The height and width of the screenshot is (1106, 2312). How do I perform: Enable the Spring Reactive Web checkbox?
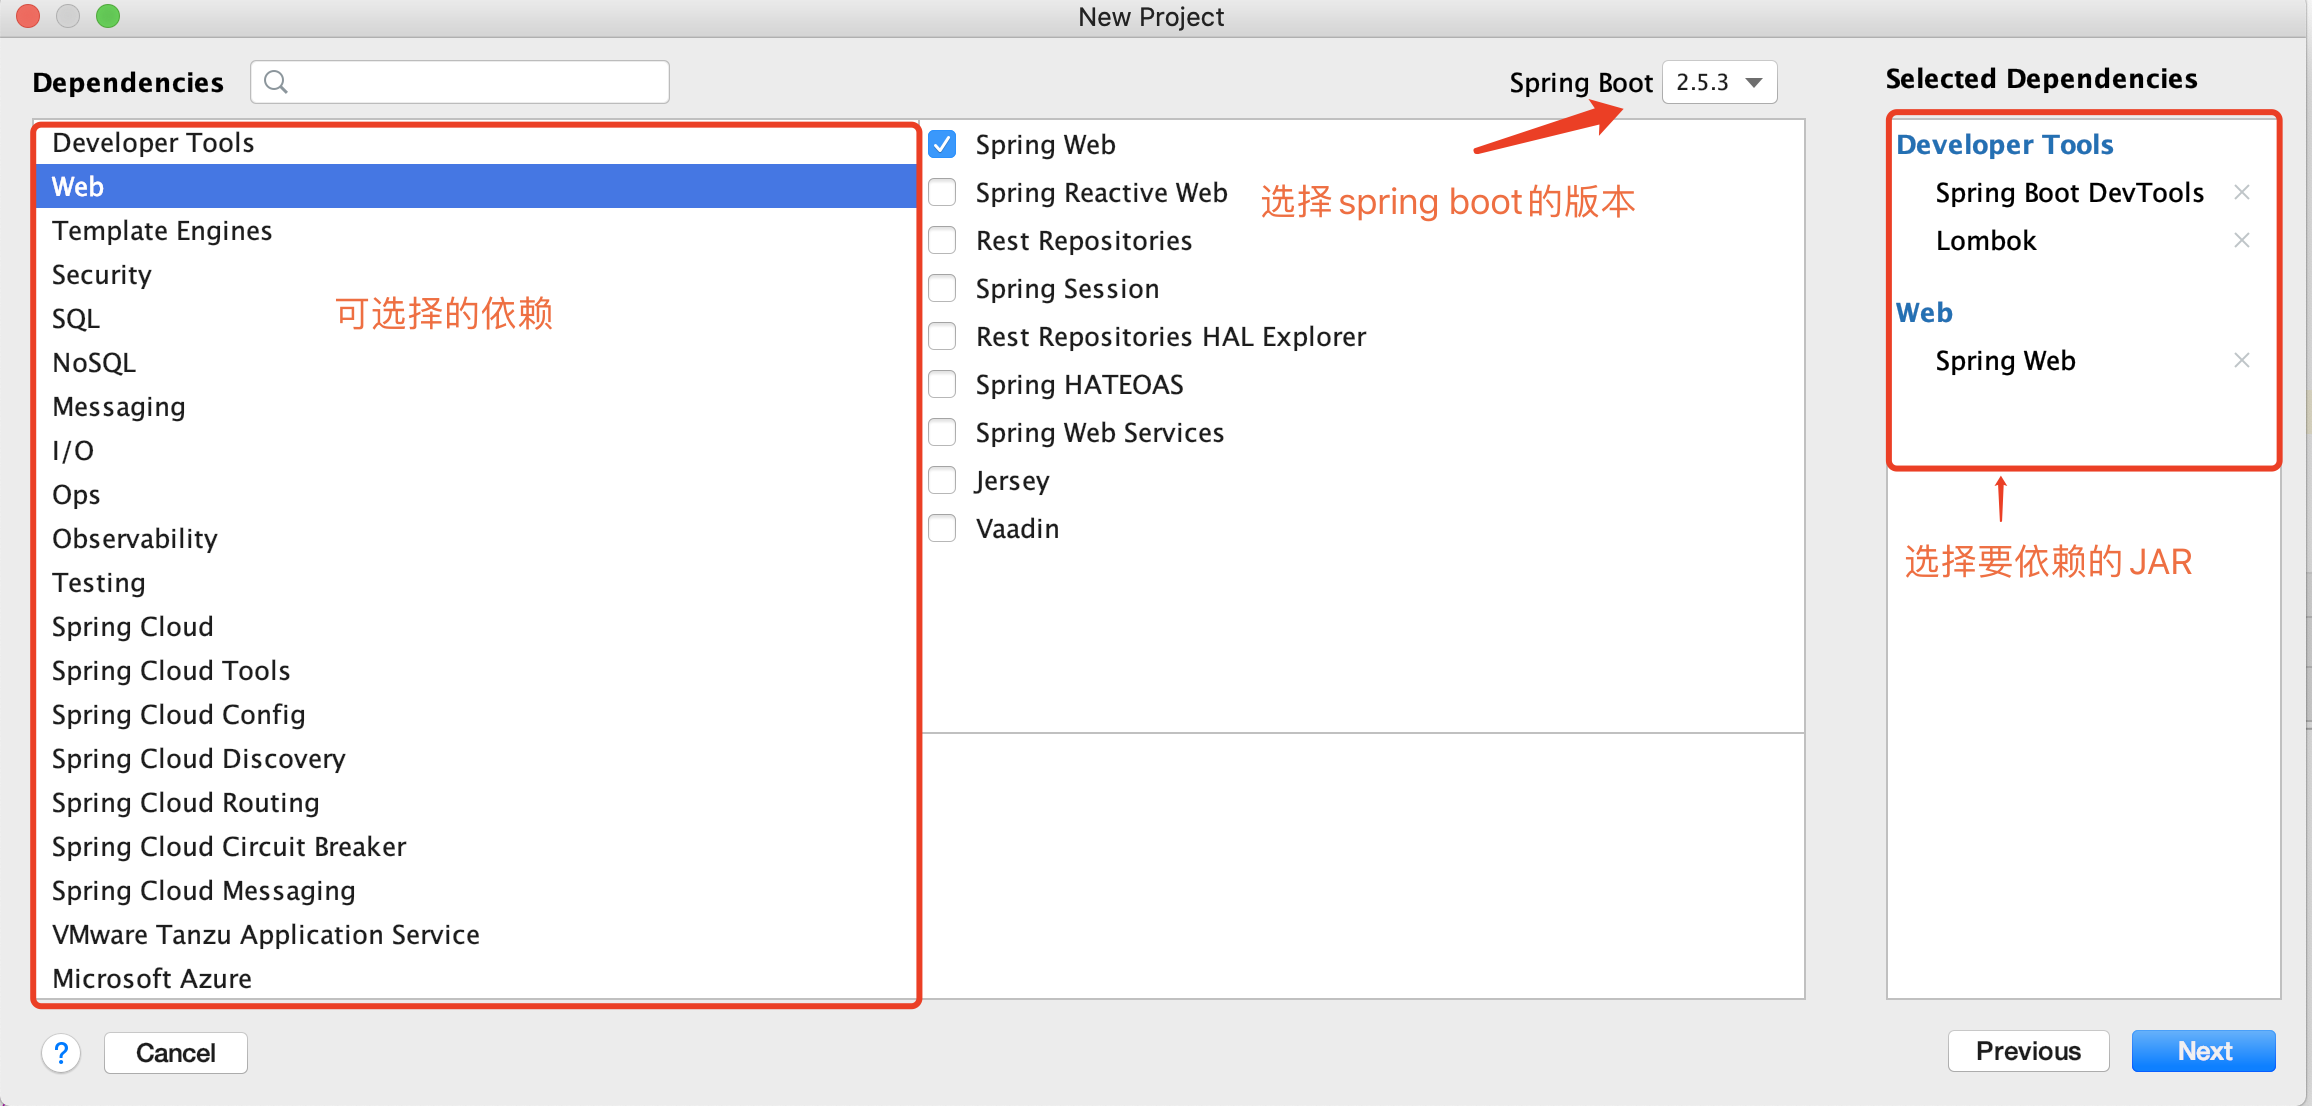(942, 192)
